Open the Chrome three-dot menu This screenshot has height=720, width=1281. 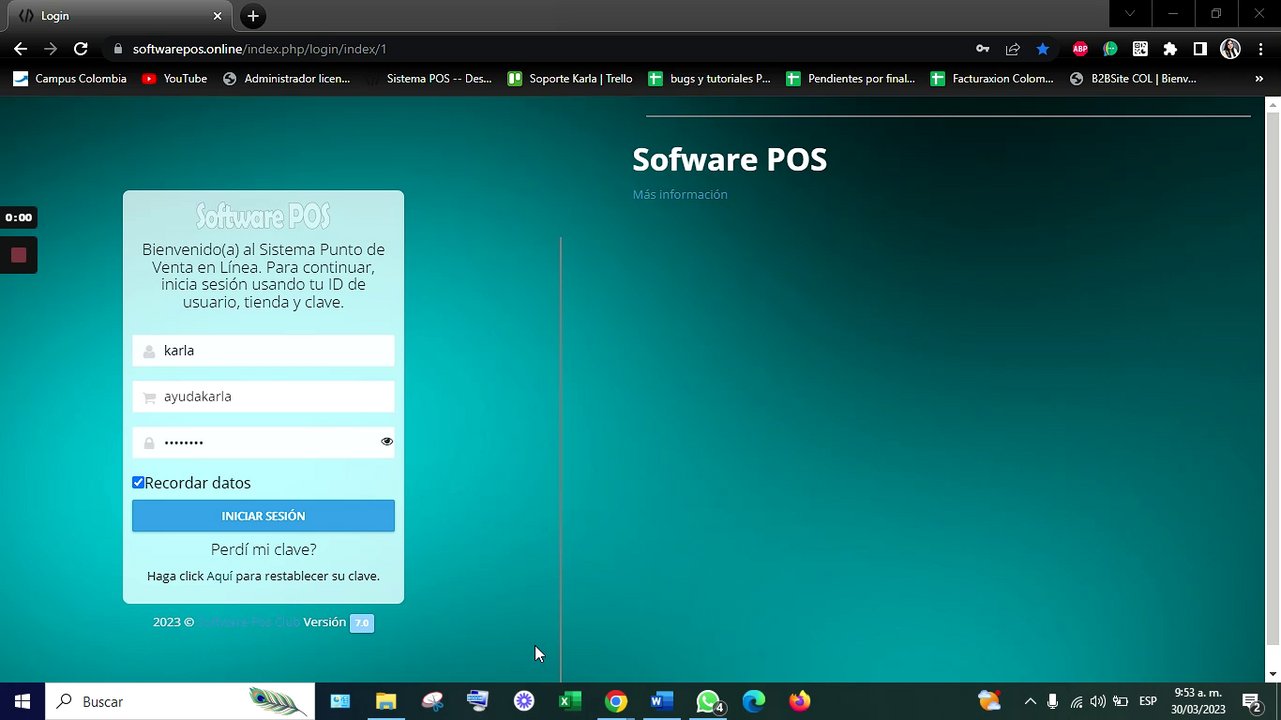1261,48
